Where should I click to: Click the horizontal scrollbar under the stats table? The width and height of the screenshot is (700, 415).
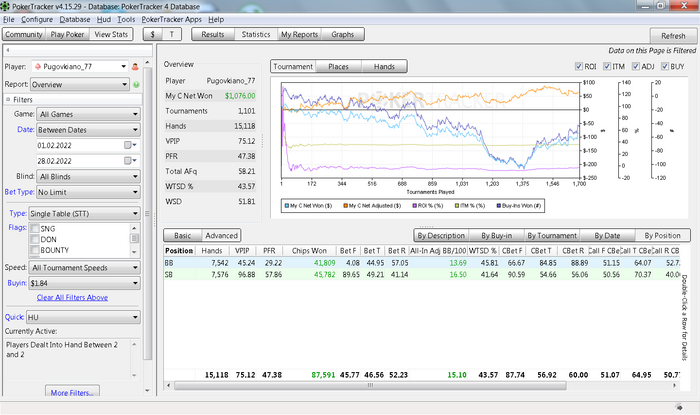370,385
